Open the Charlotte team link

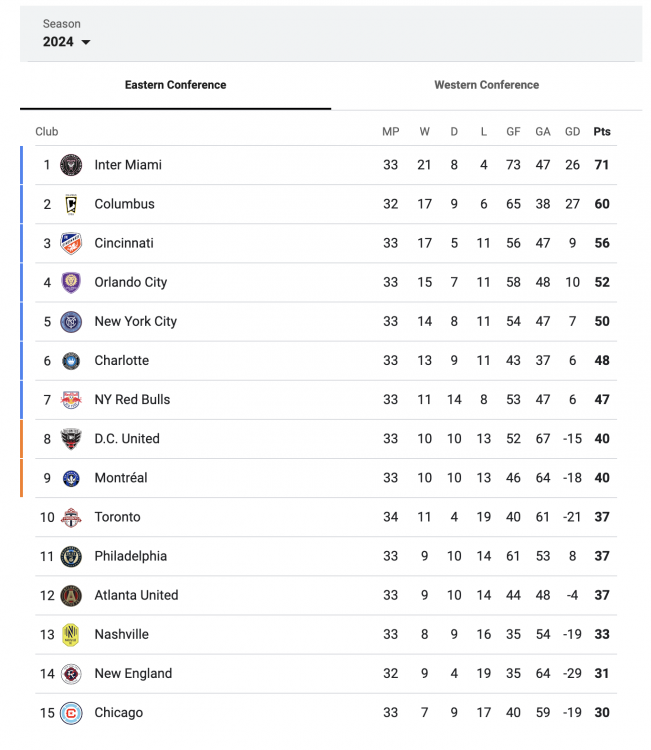point(121,361)
